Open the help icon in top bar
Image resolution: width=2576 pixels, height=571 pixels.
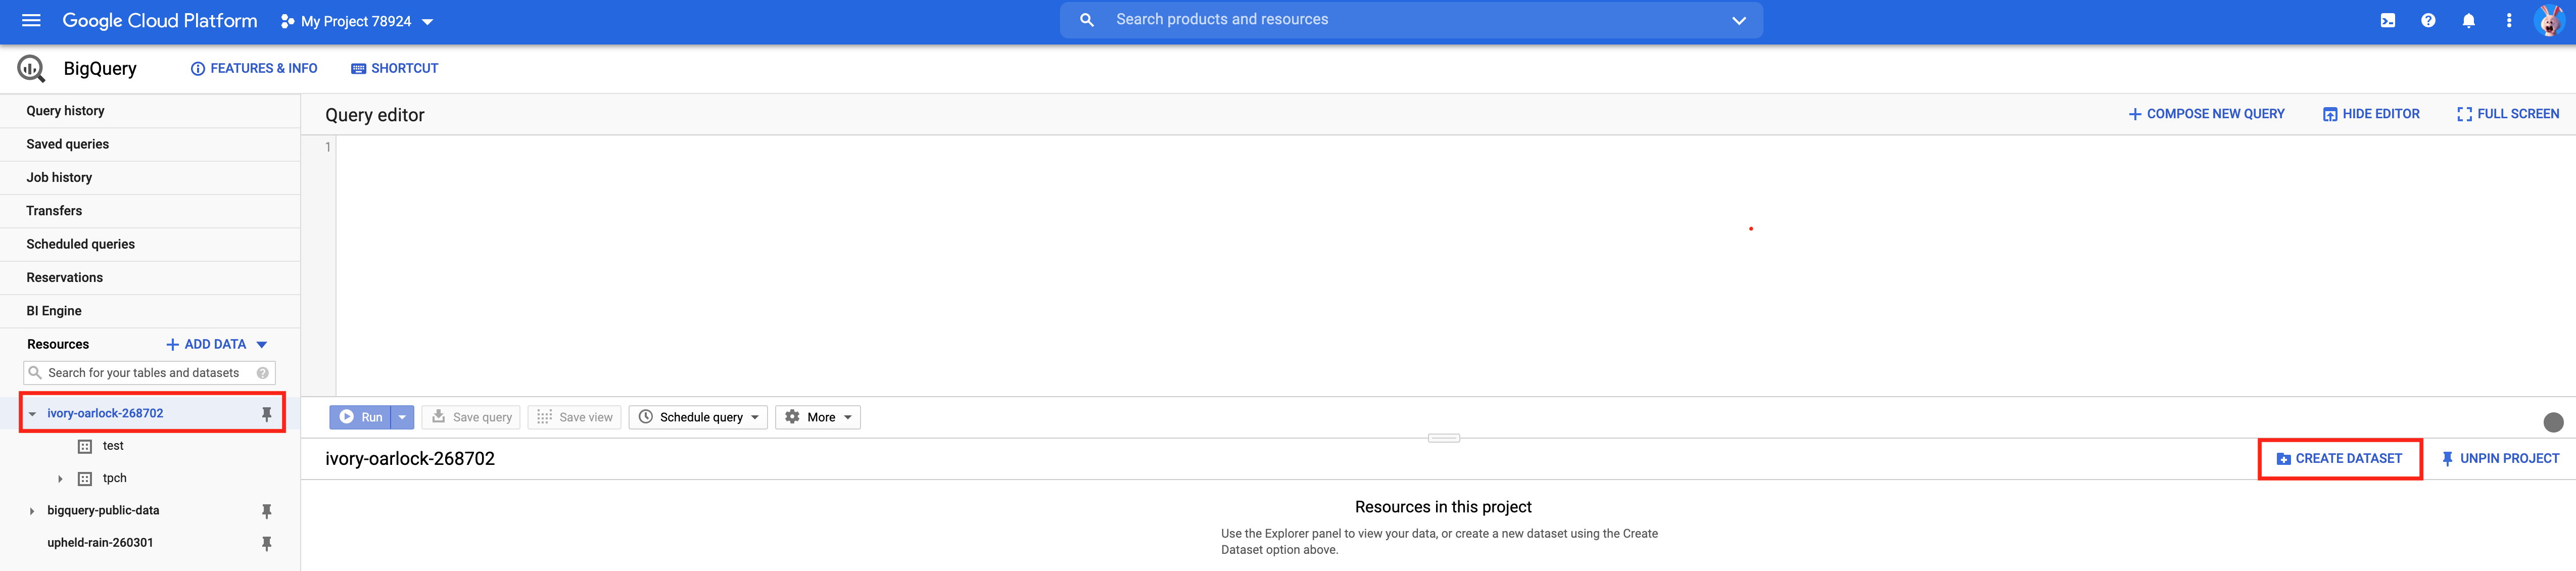click(2428, 20)
